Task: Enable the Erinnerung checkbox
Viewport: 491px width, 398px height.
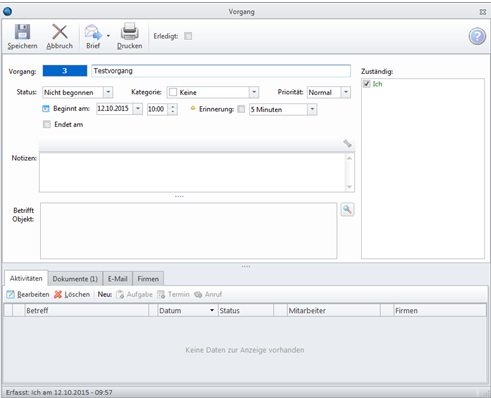Action: [x=241, y=109]
